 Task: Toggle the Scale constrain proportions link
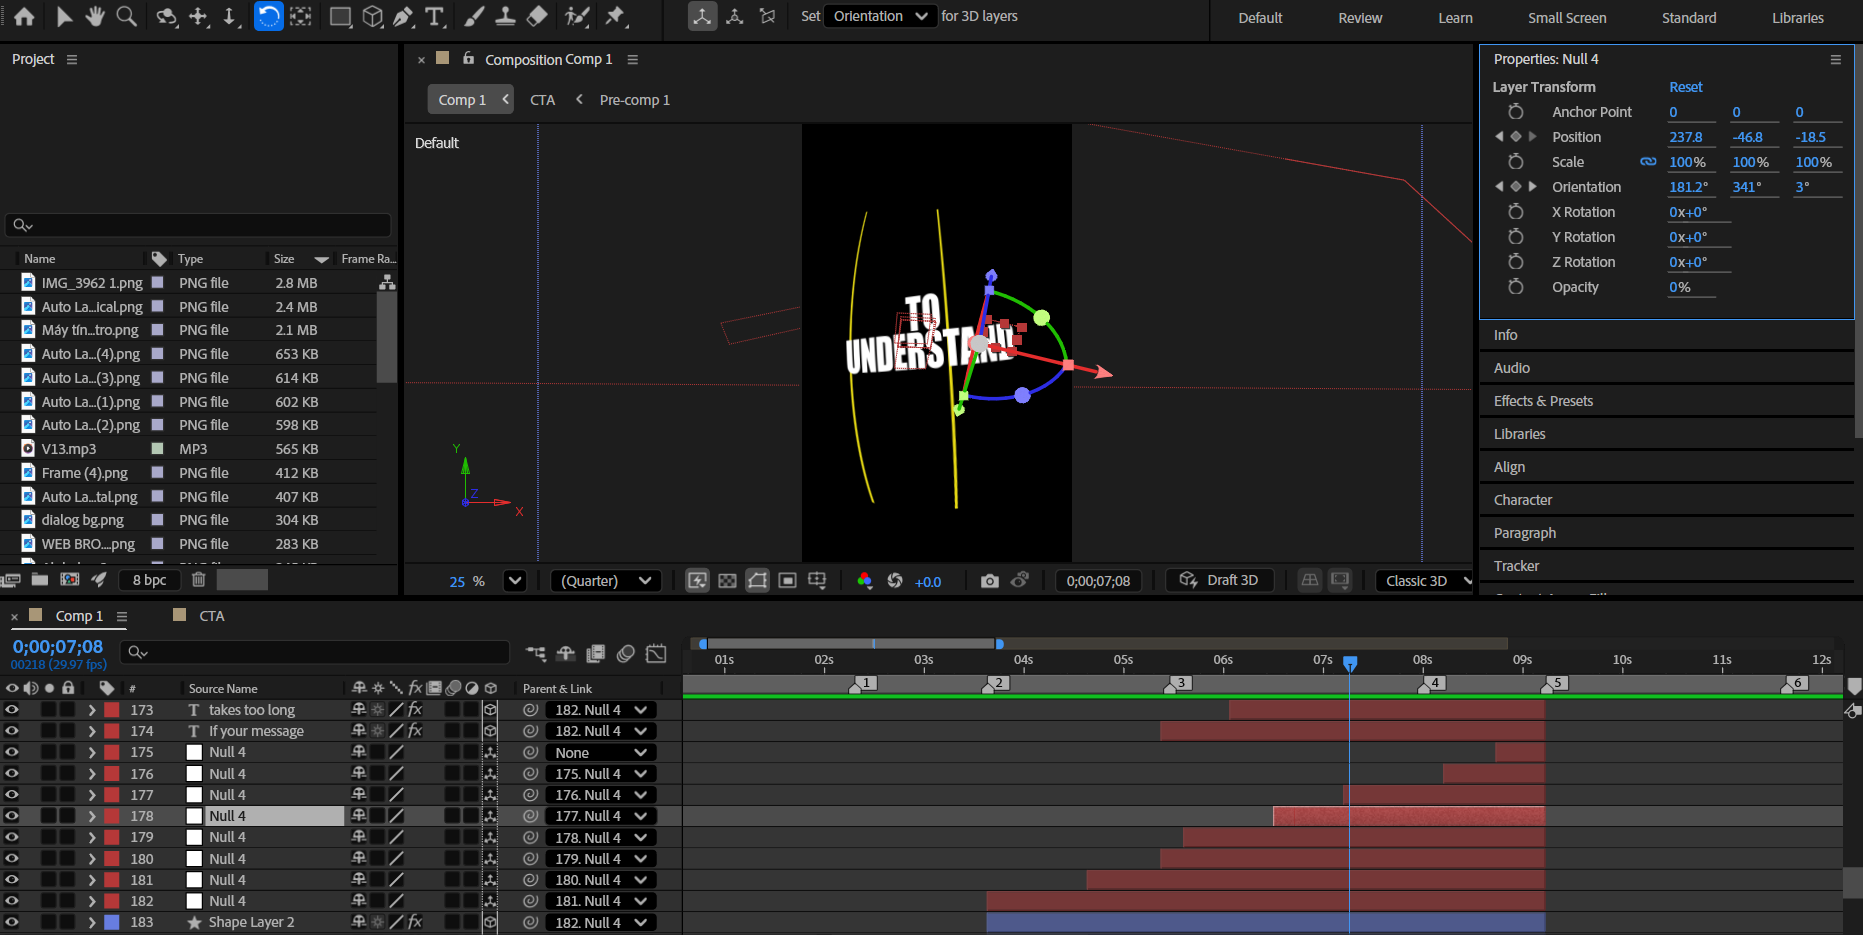1648,162
